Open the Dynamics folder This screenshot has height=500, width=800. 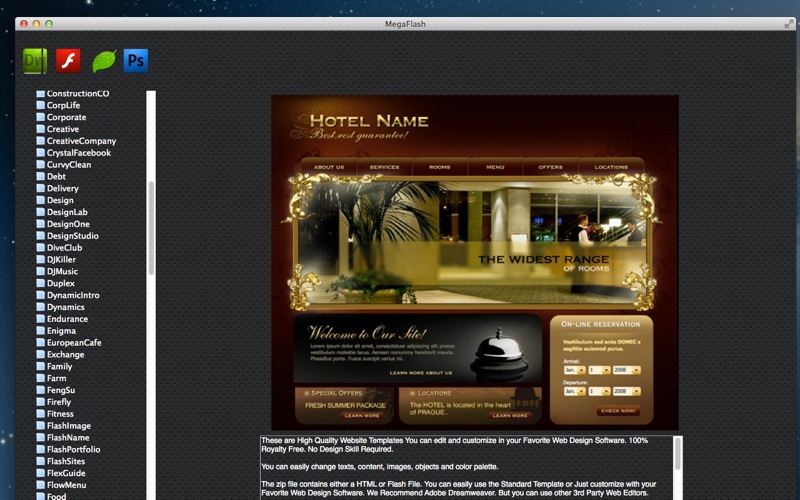[60, 307]
